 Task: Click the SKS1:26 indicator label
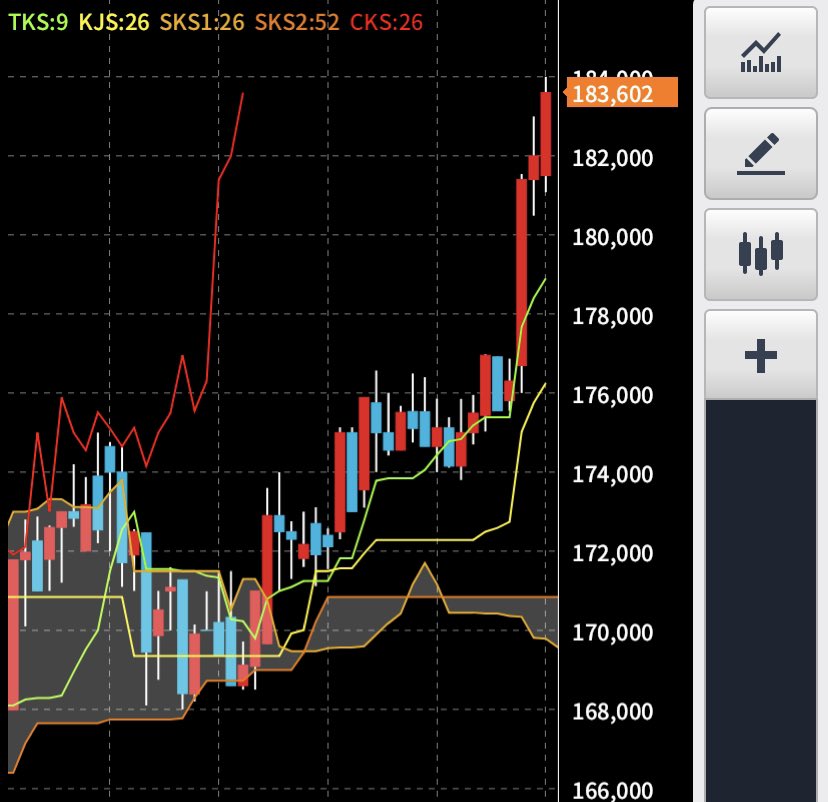(202, 22)
